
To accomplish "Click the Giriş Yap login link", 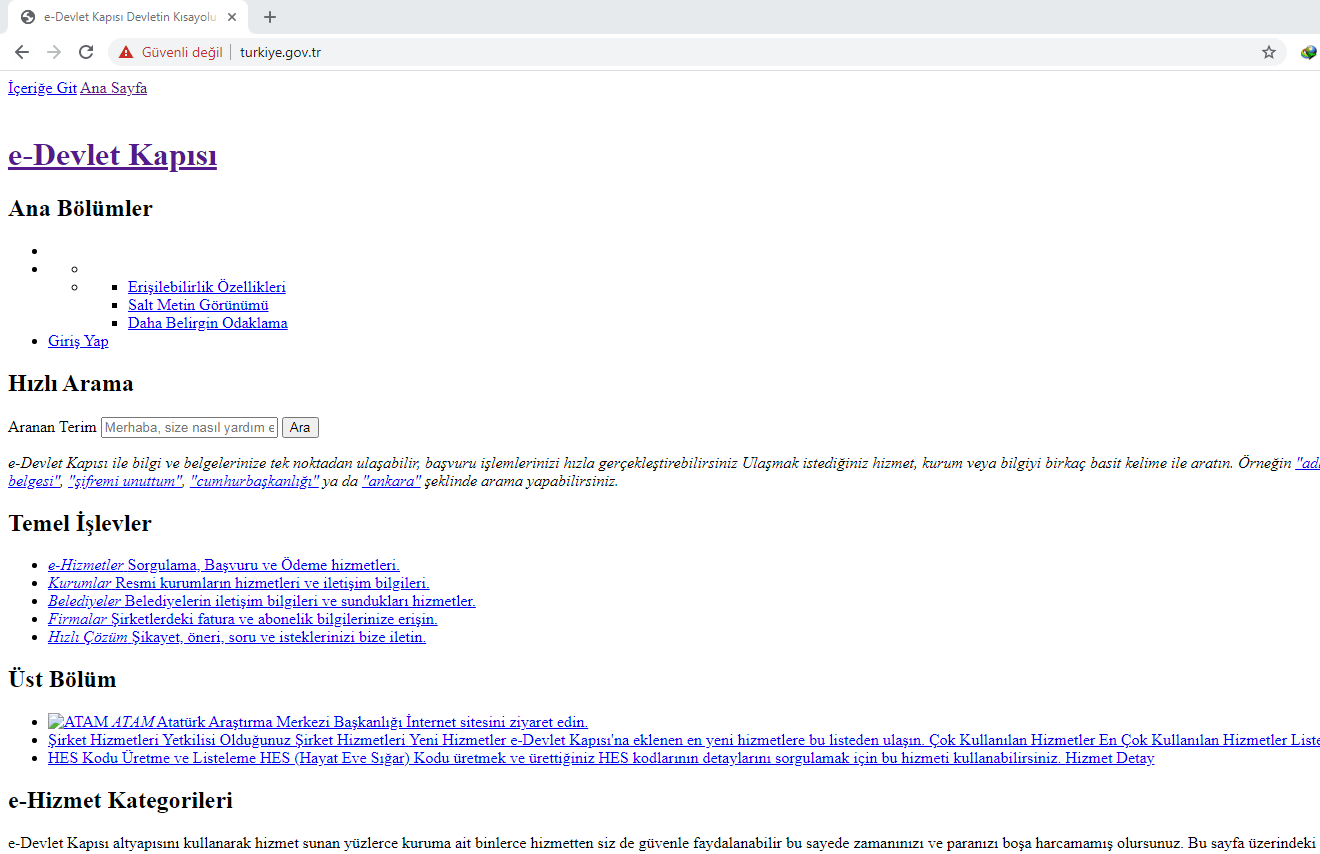I will [x=78, y=341].
